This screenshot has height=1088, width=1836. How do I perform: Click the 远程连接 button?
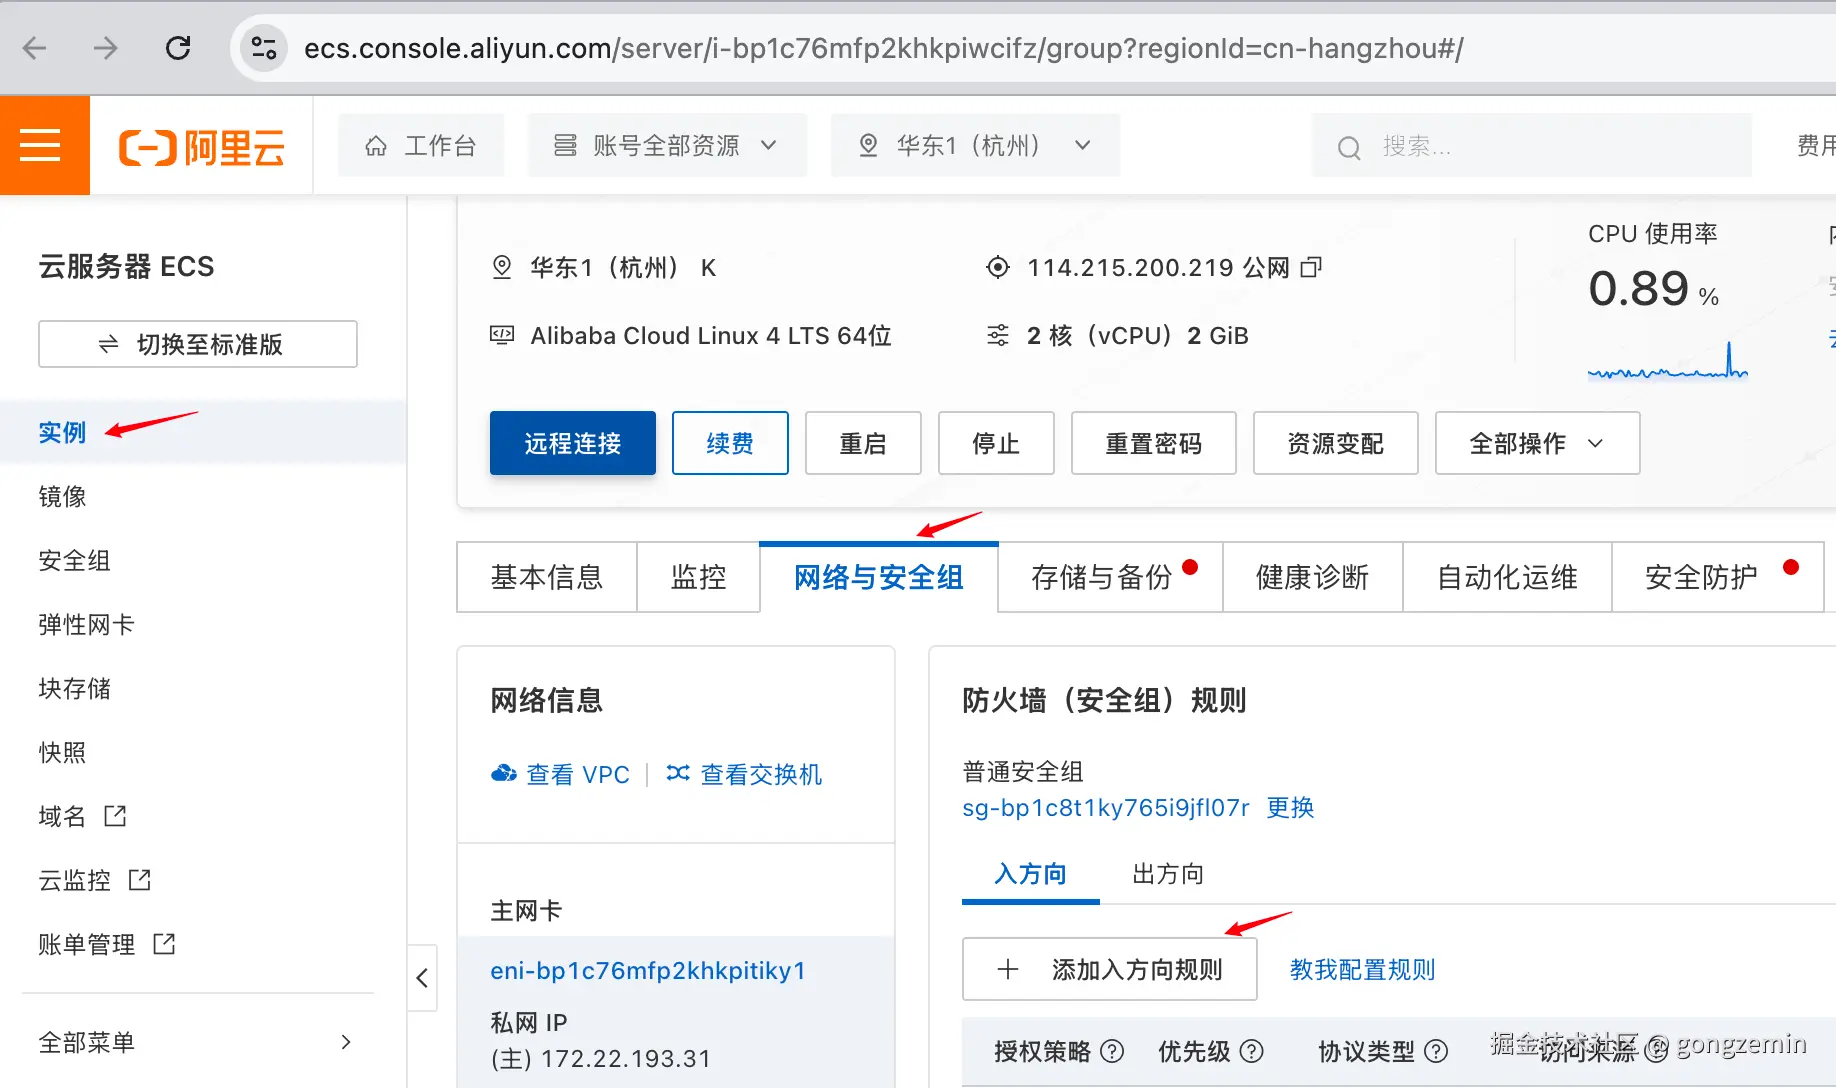573,443
